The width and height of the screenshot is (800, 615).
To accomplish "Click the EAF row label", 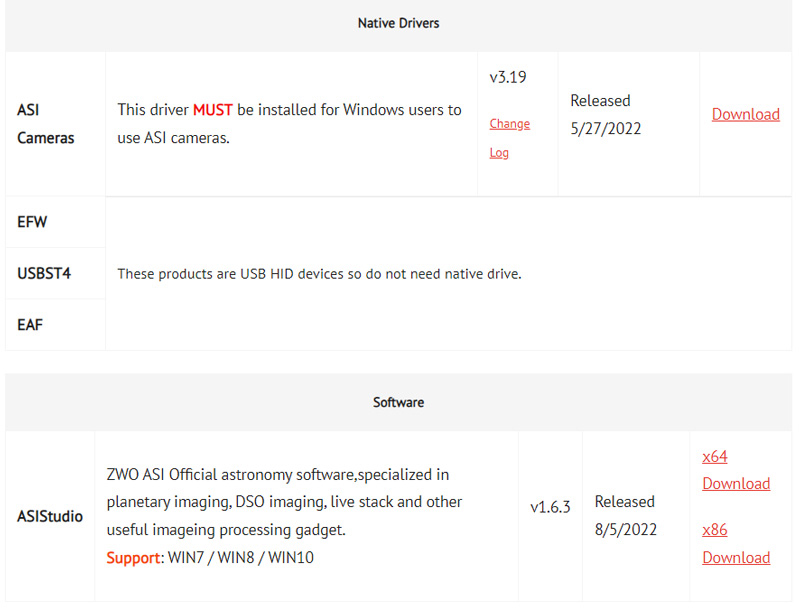I will (30, 325).
